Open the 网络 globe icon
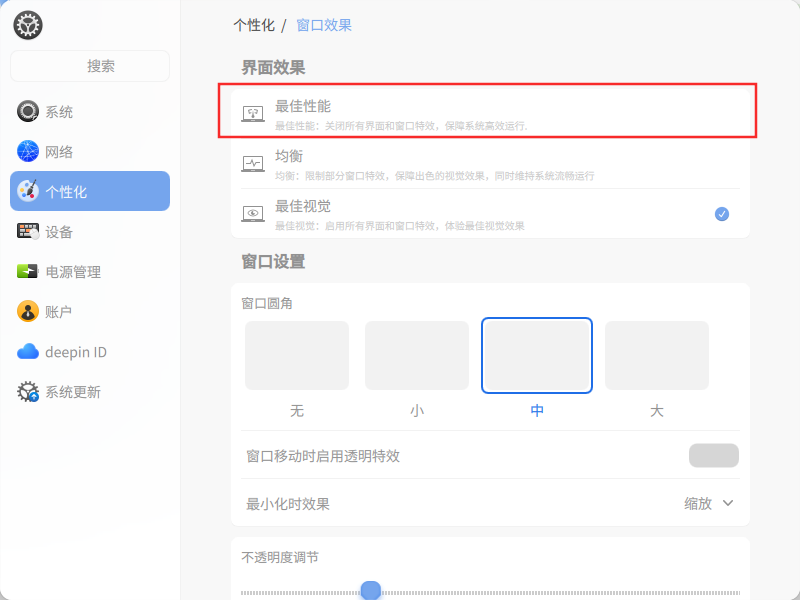Screen dimensions: 800x600 (x=28, y=151)
